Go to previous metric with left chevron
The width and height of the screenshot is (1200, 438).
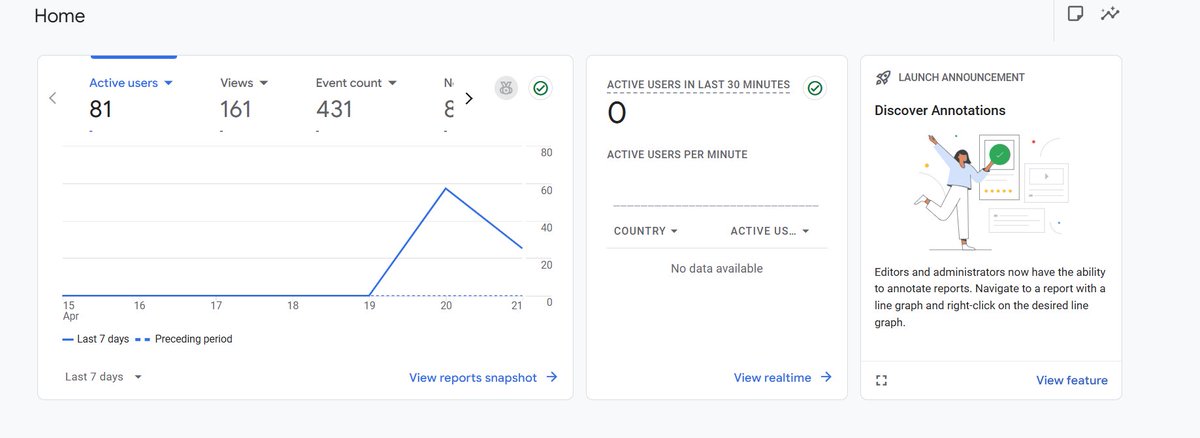[x=53, y=98]
